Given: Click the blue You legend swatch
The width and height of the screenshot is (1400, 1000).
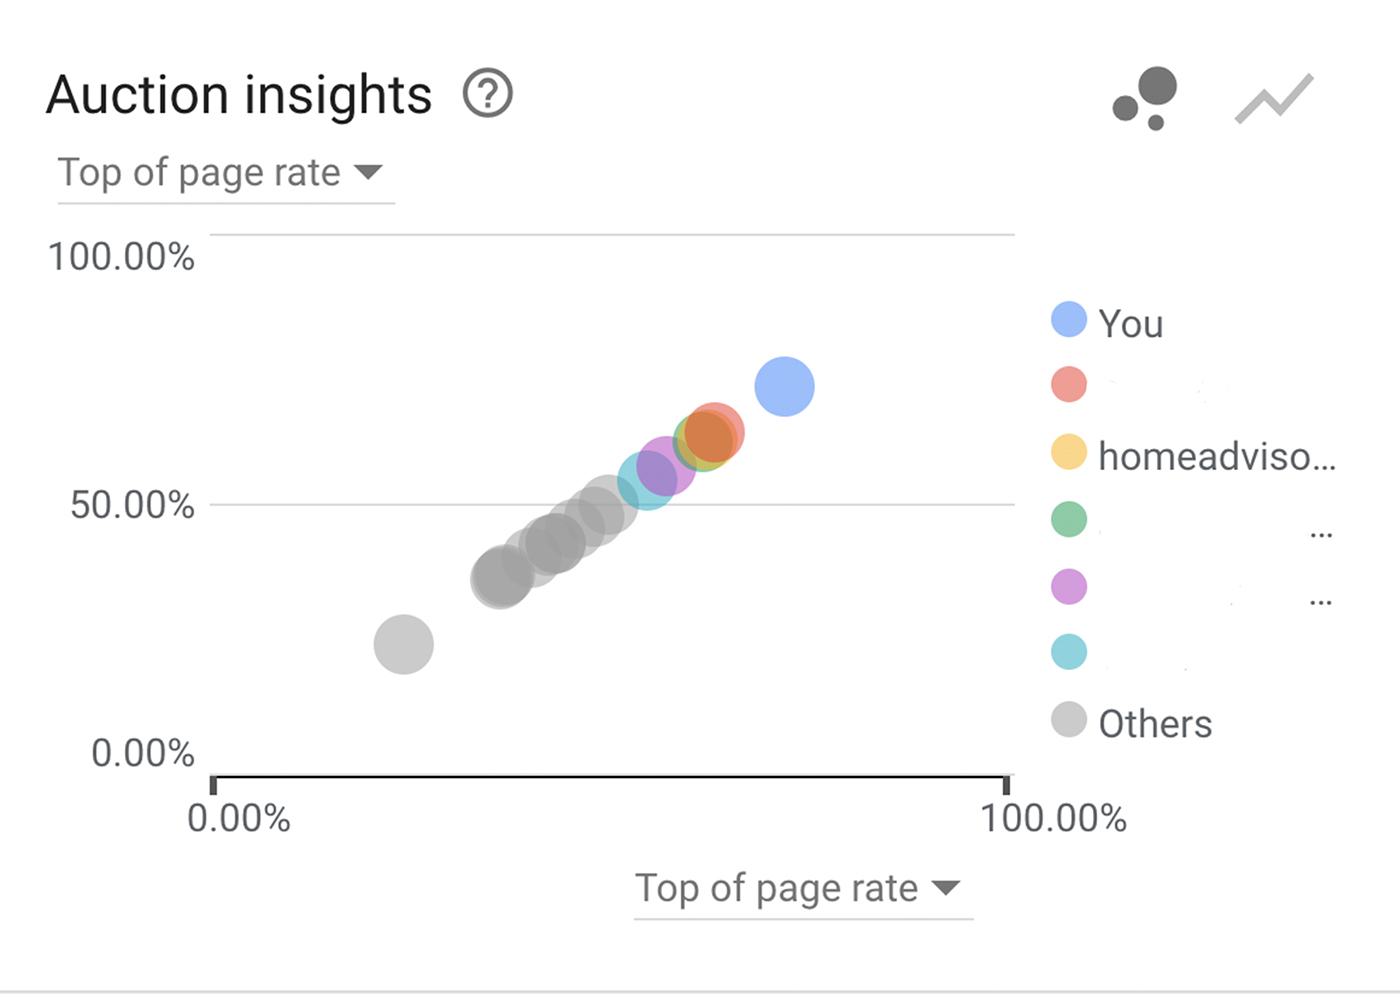Looking at the screenshot, I should point(1069,320).
